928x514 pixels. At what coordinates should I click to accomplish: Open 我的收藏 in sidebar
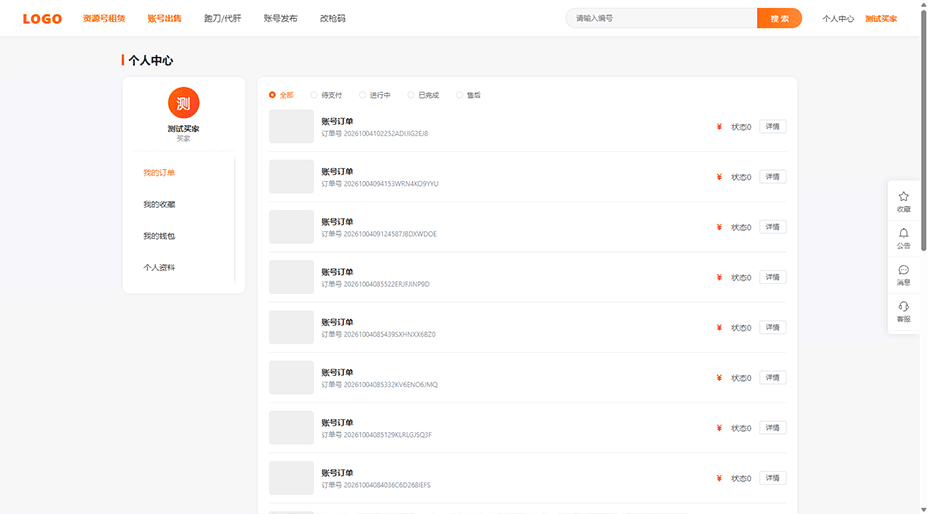coord(159,204)
